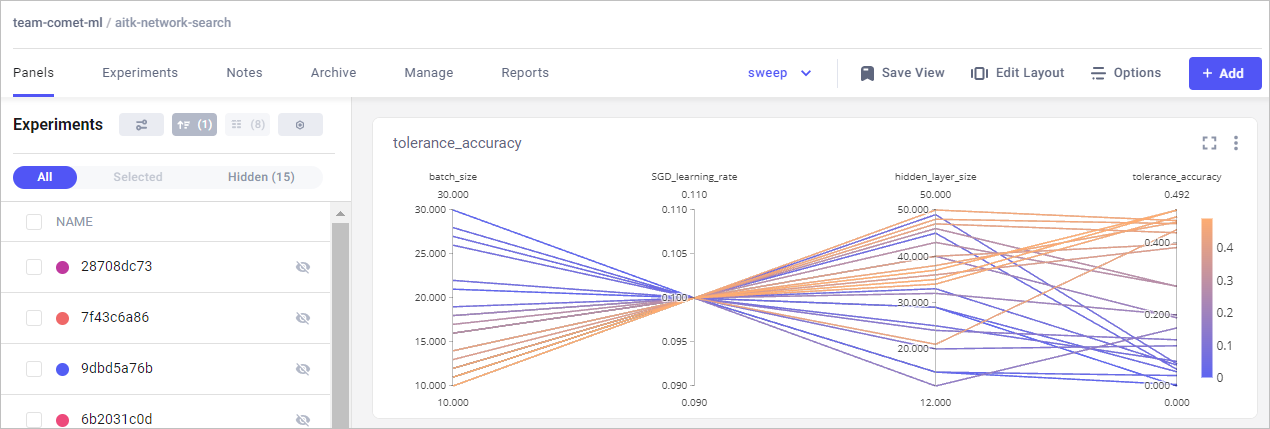The width and height of the screenshot is (1270, 429).
Task: Check the box for experiment 7f43c6a86
Action: coord(34,318)
